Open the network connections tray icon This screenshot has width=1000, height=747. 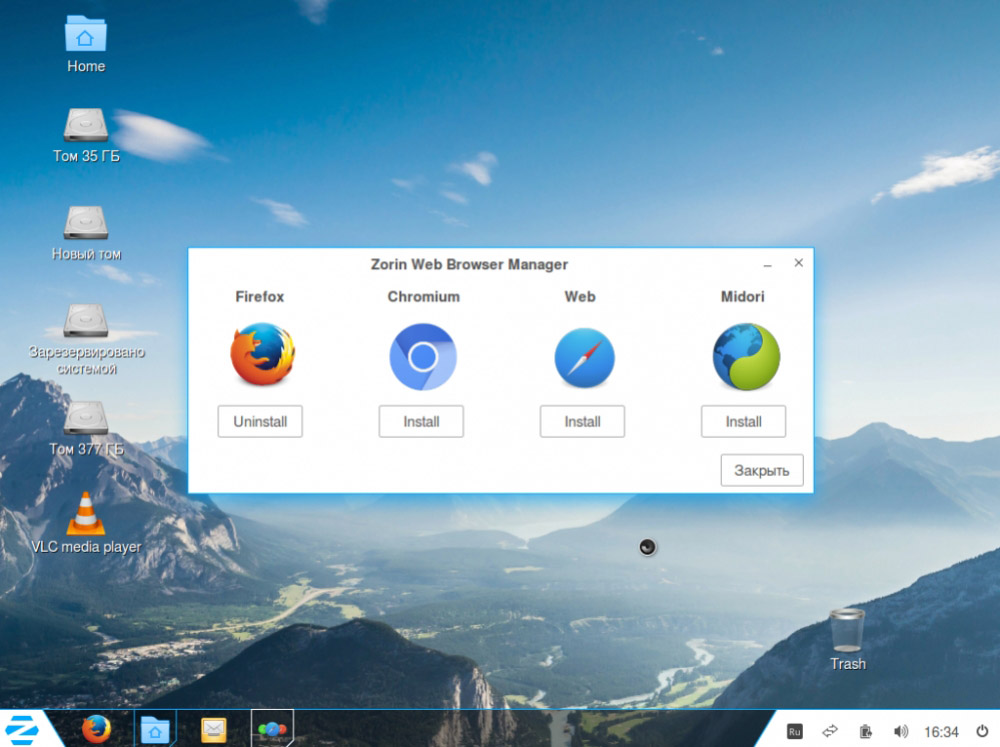tap(830, 731)
